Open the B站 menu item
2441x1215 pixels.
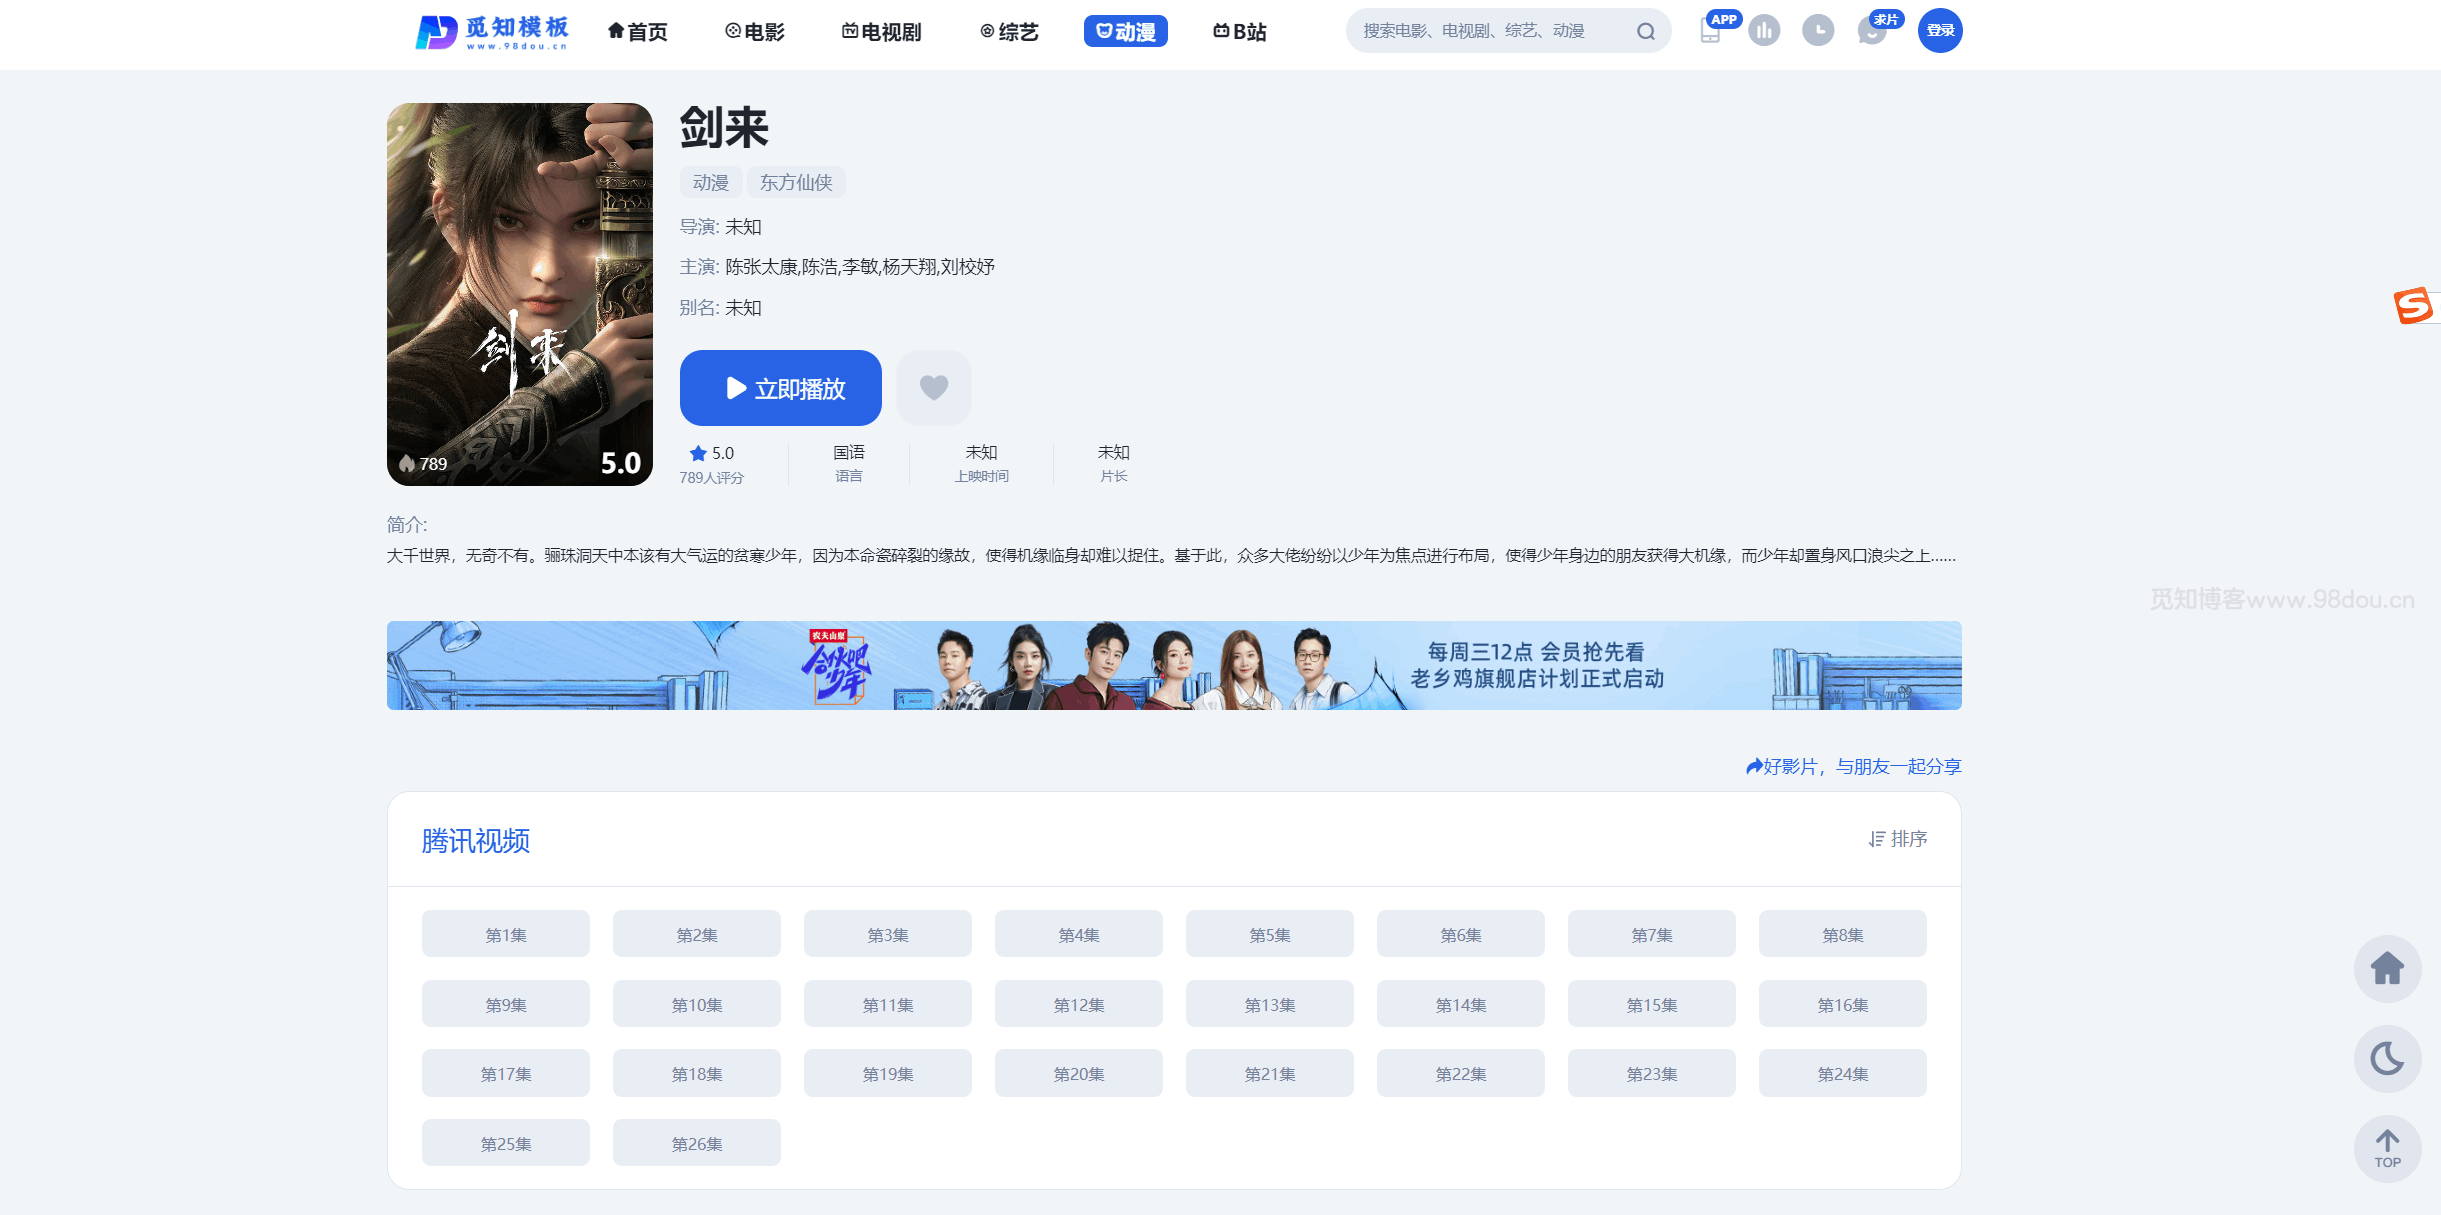[x=1240, y=32]
